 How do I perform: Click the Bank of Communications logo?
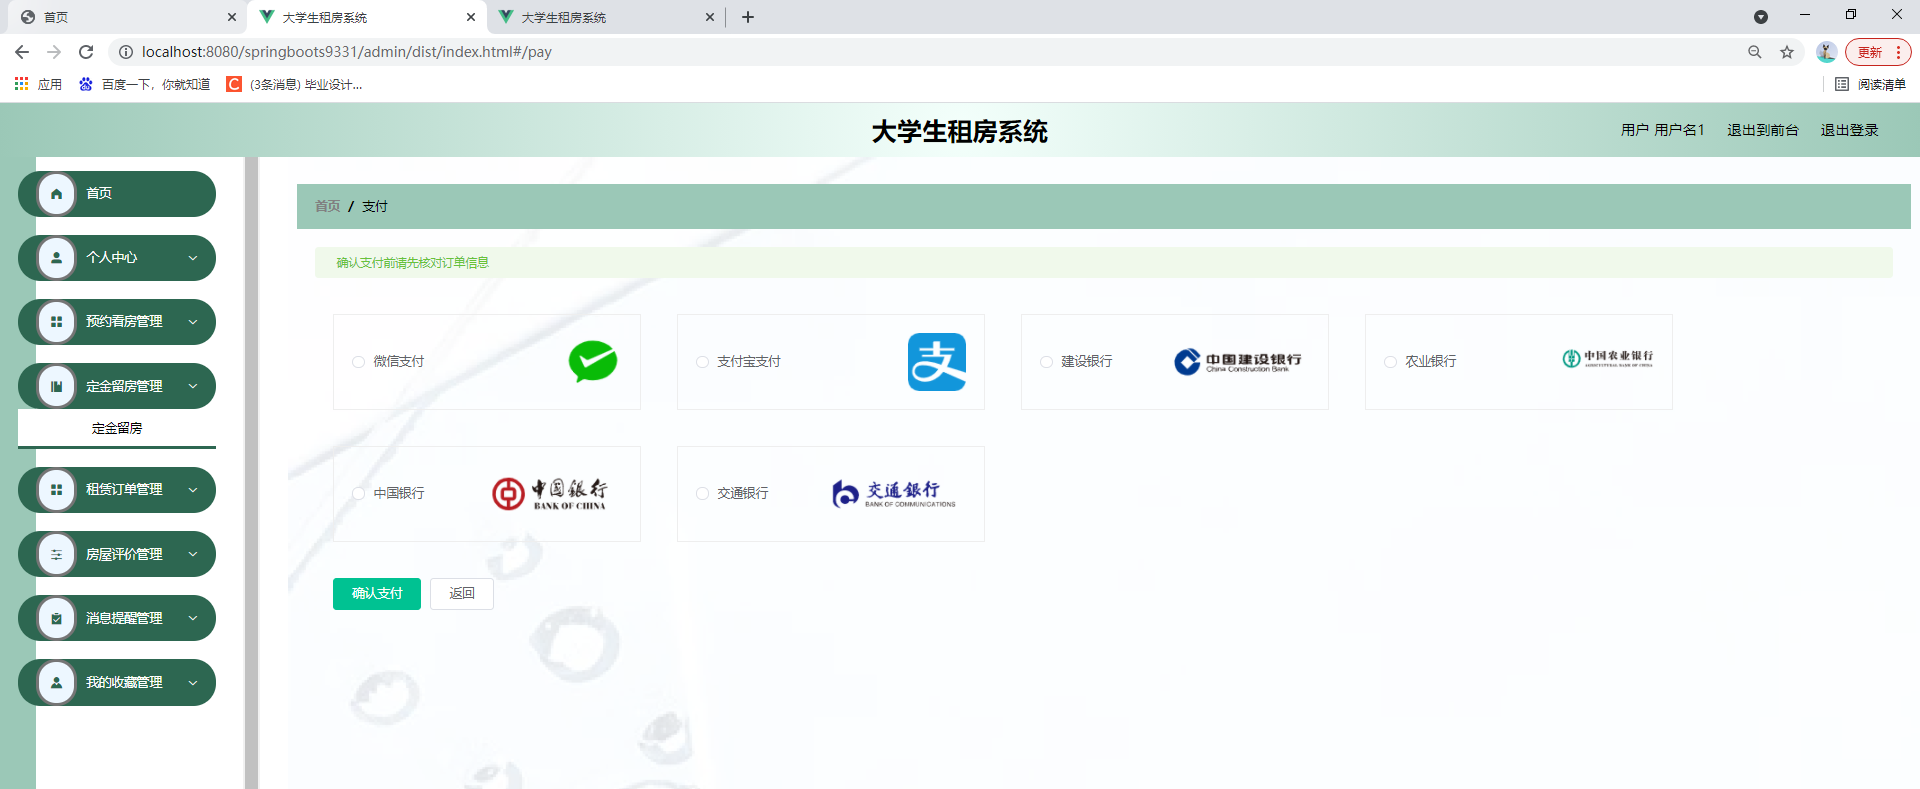[x=894, y=494]
